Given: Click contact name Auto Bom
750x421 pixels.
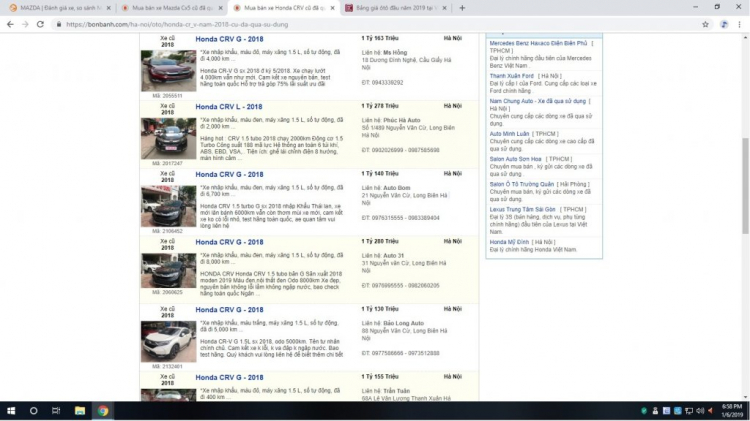Looking at the screenshot, I should [x=397, y=188].
